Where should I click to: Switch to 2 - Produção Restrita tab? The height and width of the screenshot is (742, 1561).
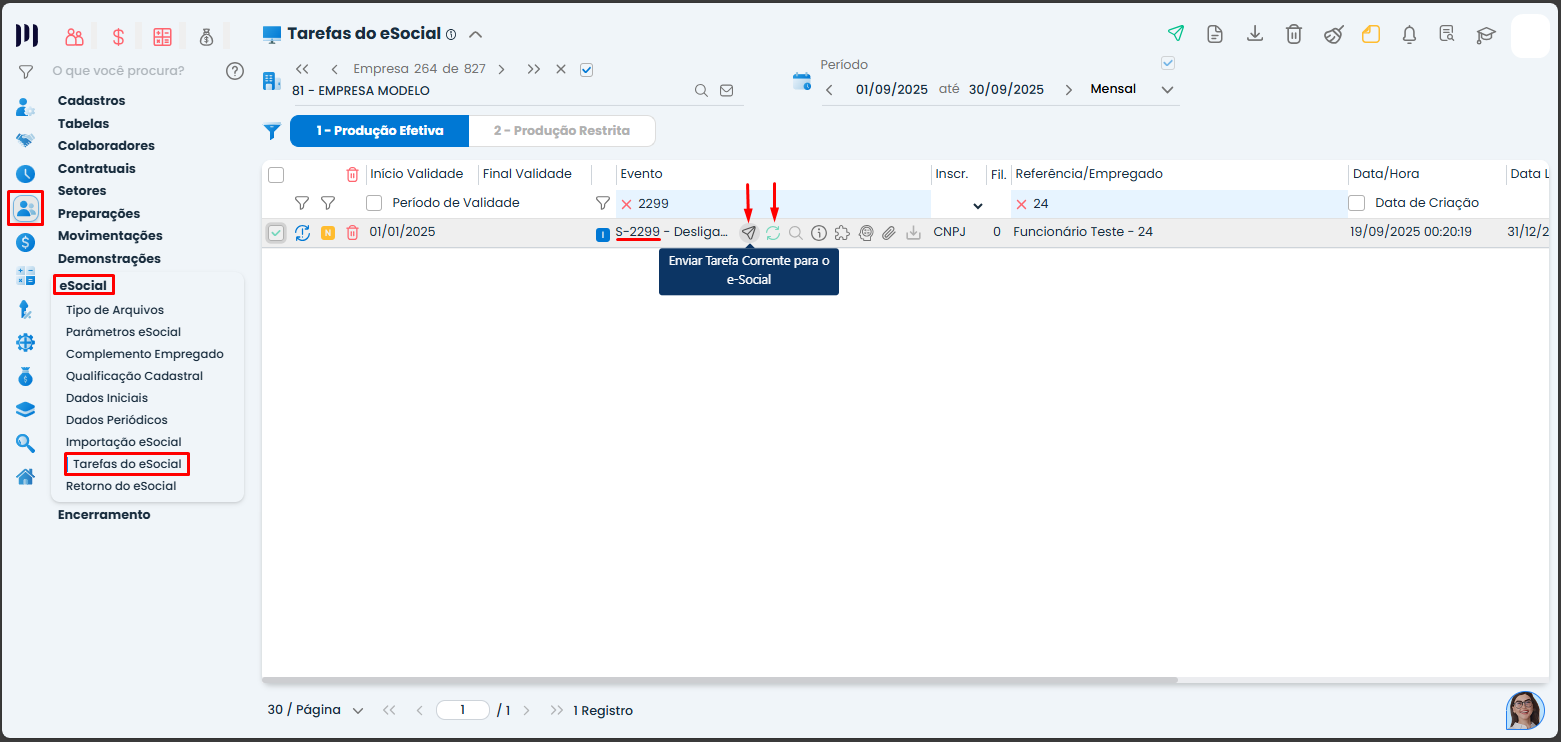point(561,131)
